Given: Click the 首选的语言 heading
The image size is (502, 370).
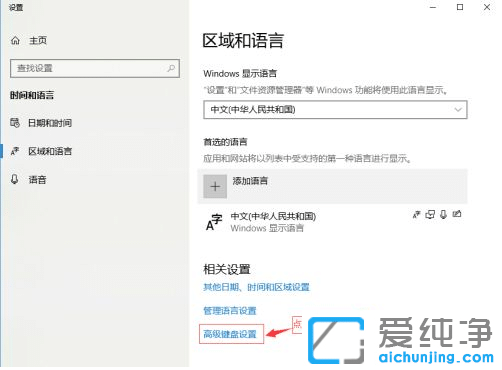Looking at the screenshot, I should [x=226, y=142].
